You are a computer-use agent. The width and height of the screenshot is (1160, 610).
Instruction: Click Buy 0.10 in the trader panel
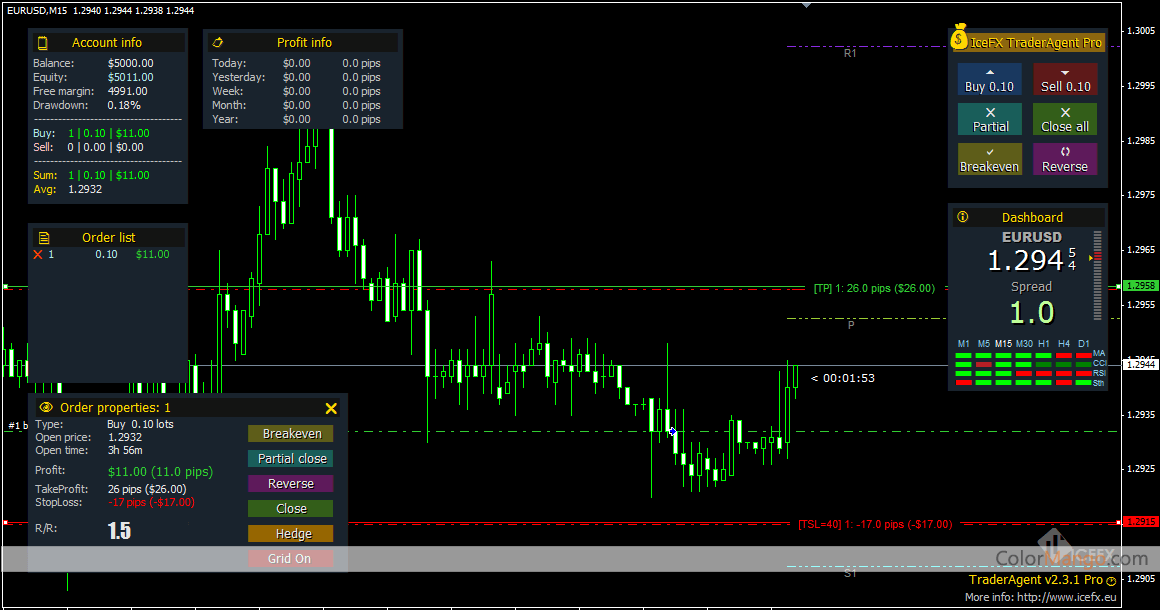click(x=990, y=79)
